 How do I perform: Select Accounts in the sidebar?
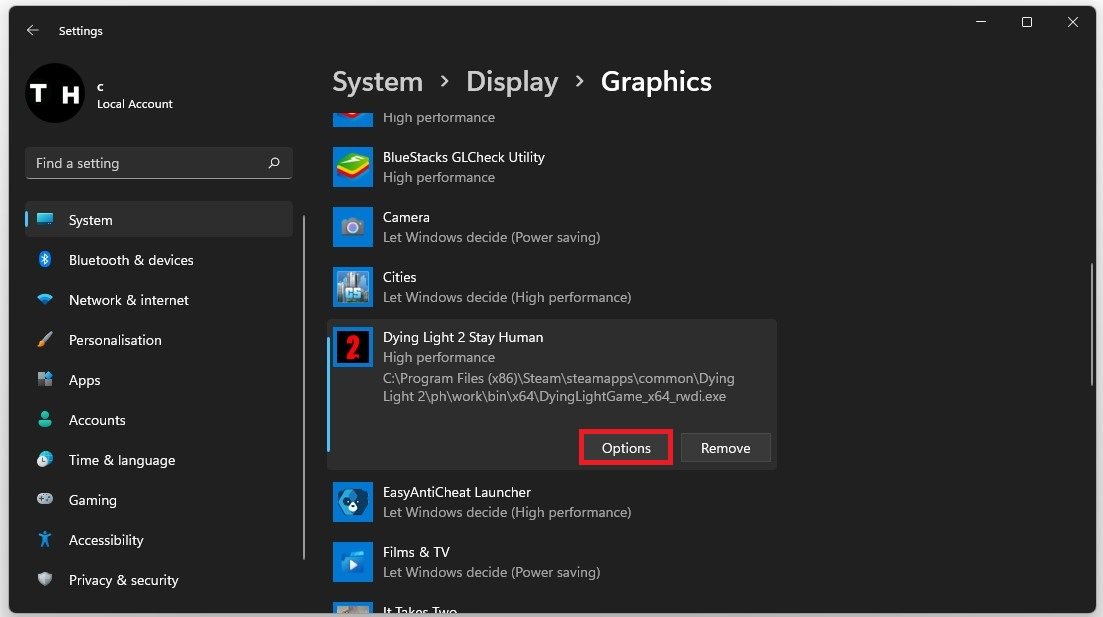[159, 420]
